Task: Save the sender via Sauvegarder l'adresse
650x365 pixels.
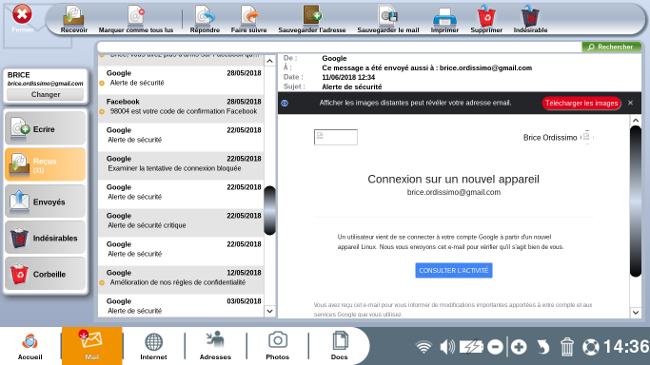Action: pyautogui.click(x=312, y=19)
